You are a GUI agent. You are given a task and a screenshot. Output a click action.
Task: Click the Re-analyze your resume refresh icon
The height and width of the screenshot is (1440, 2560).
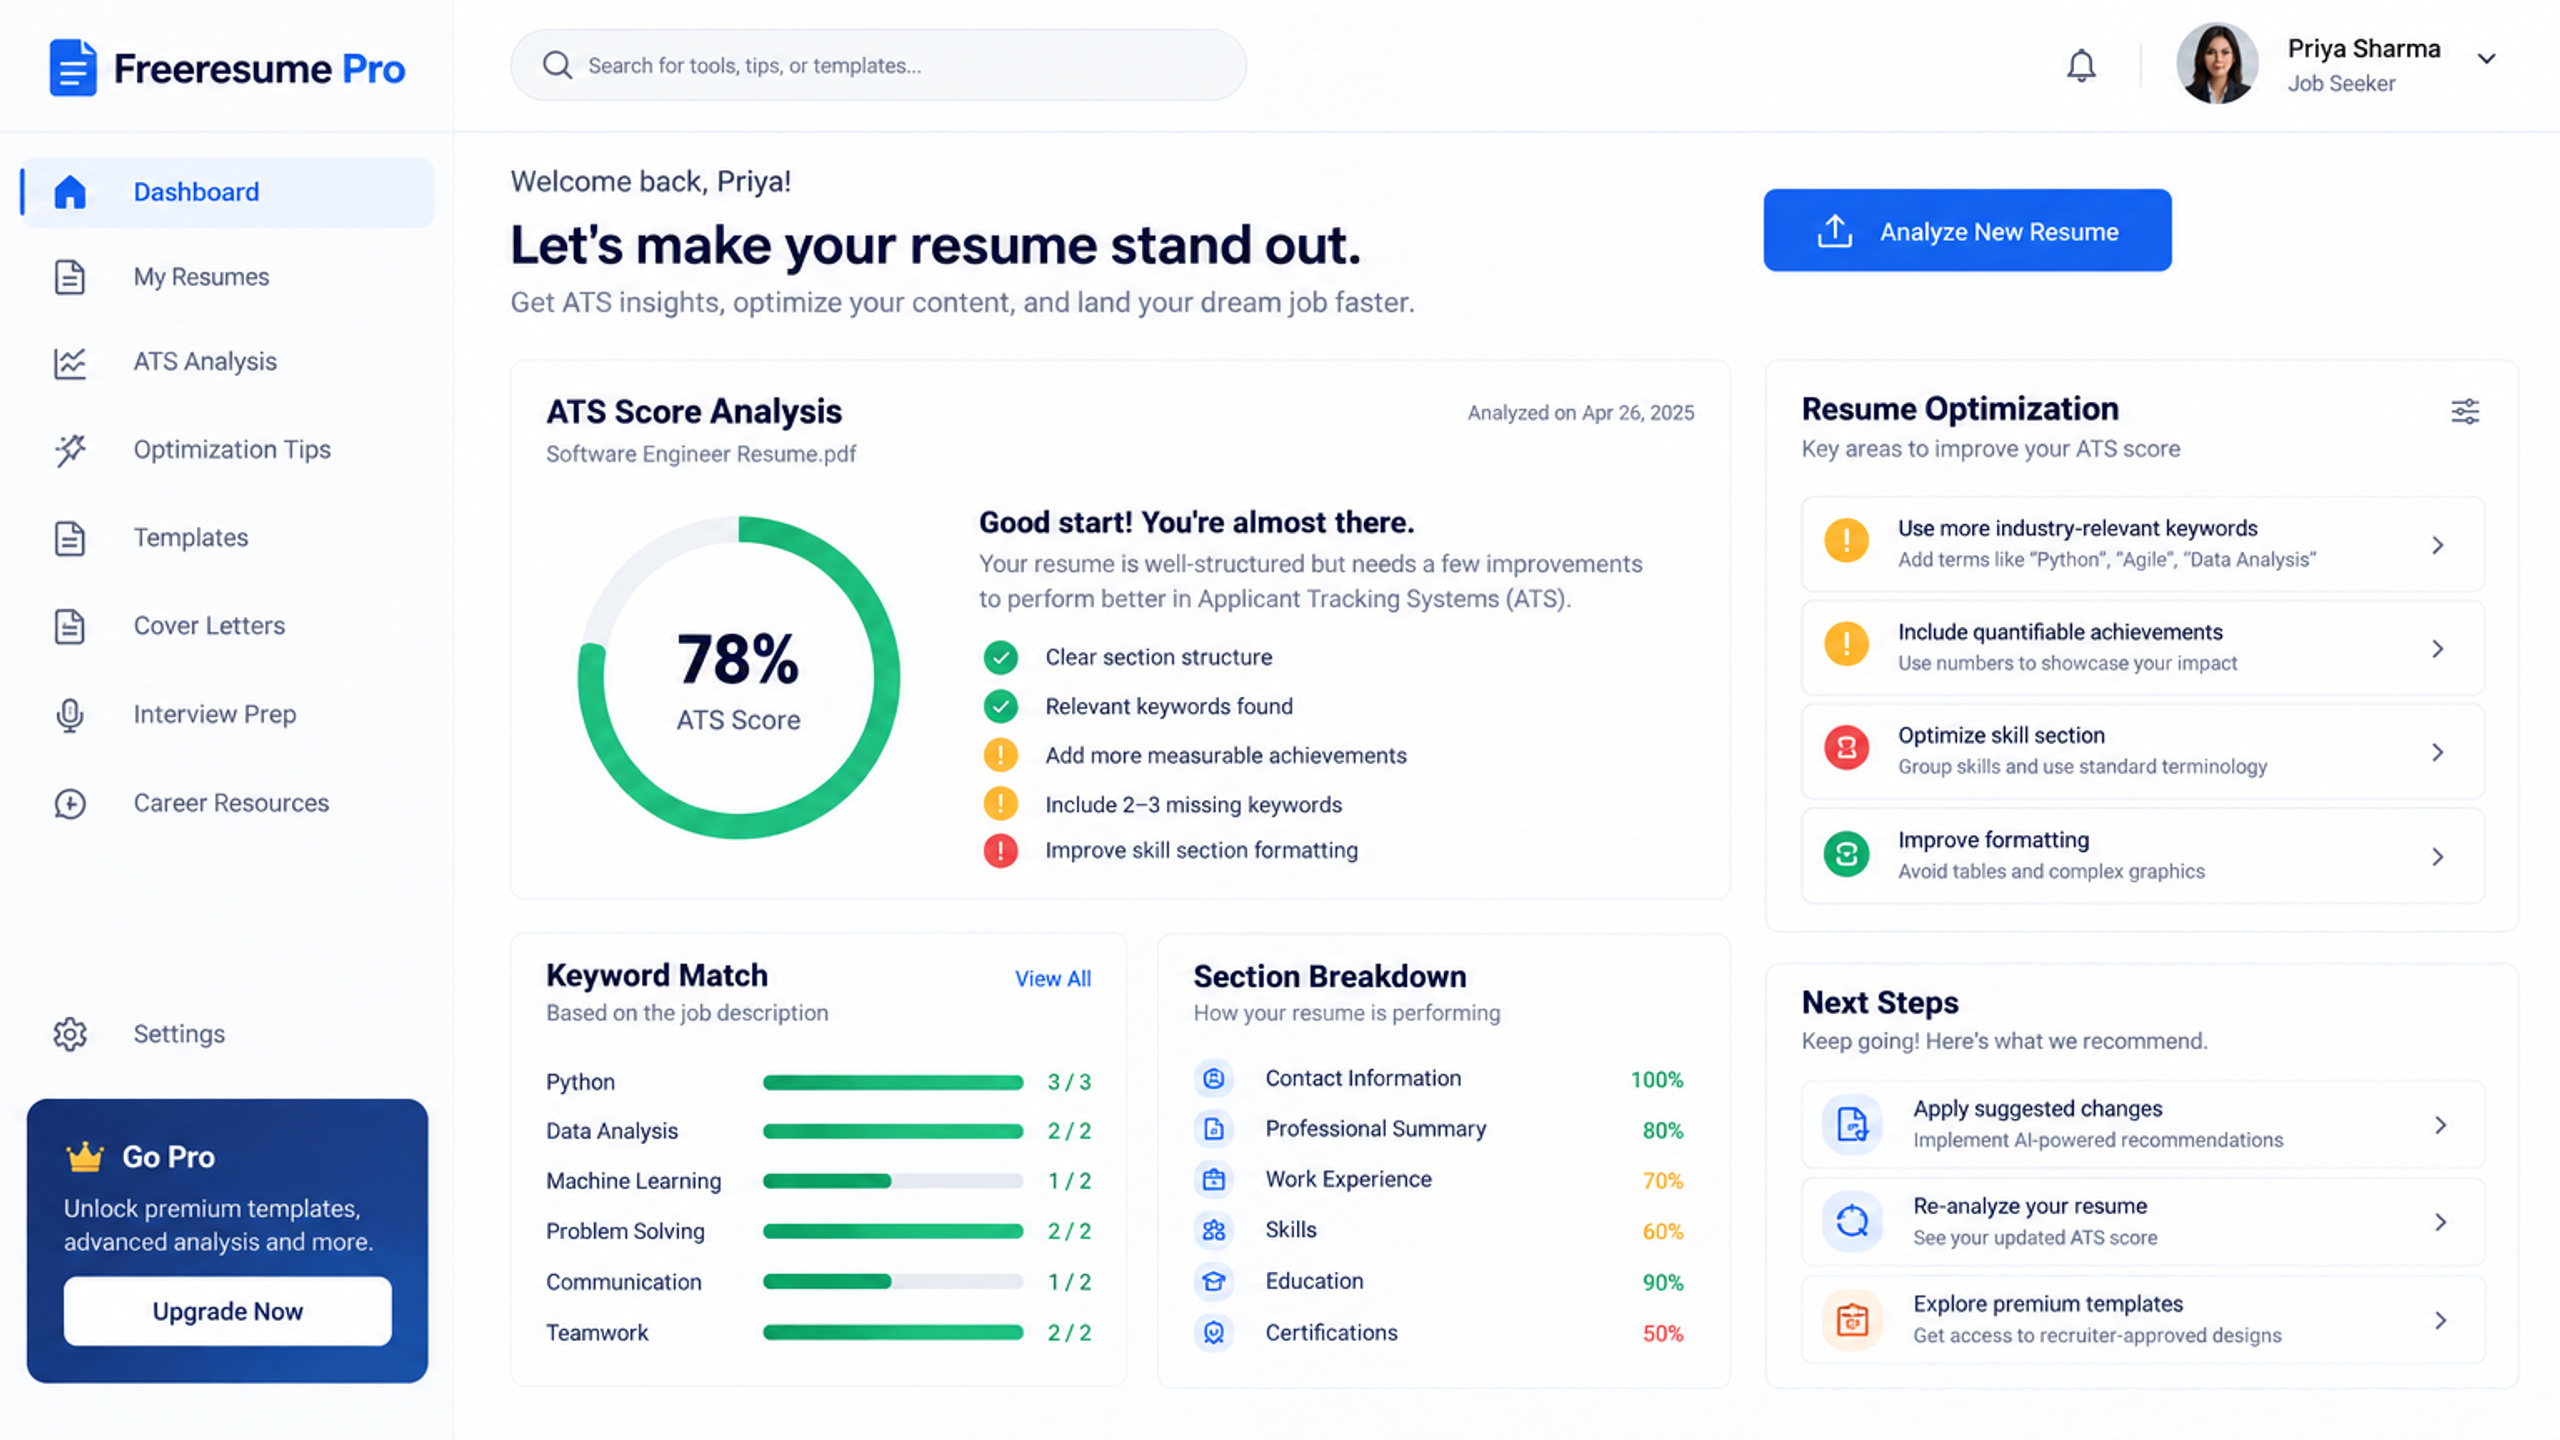click(x=1852, y=1221)
